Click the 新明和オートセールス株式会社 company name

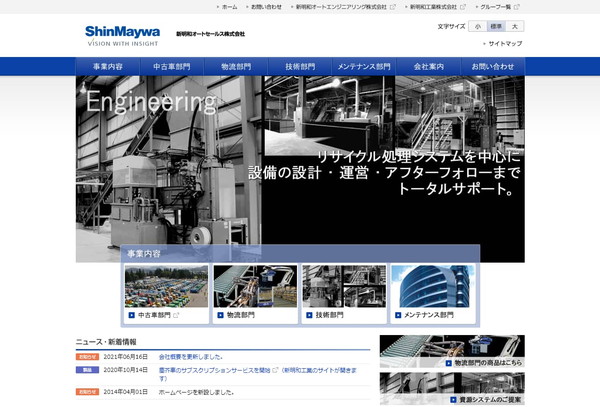pyautogui.click(x=210, y=34)
